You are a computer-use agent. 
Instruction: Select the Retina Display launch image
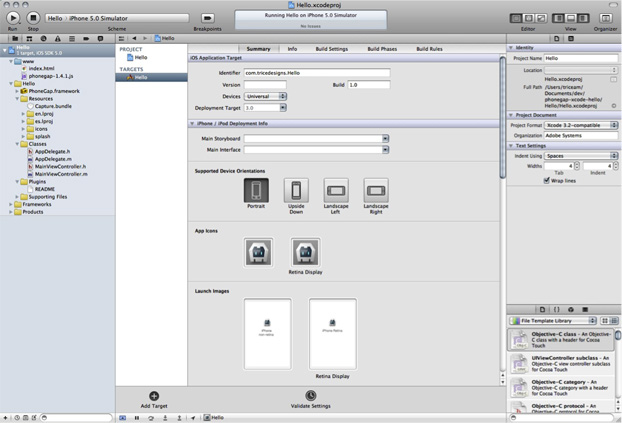point(332,334)
